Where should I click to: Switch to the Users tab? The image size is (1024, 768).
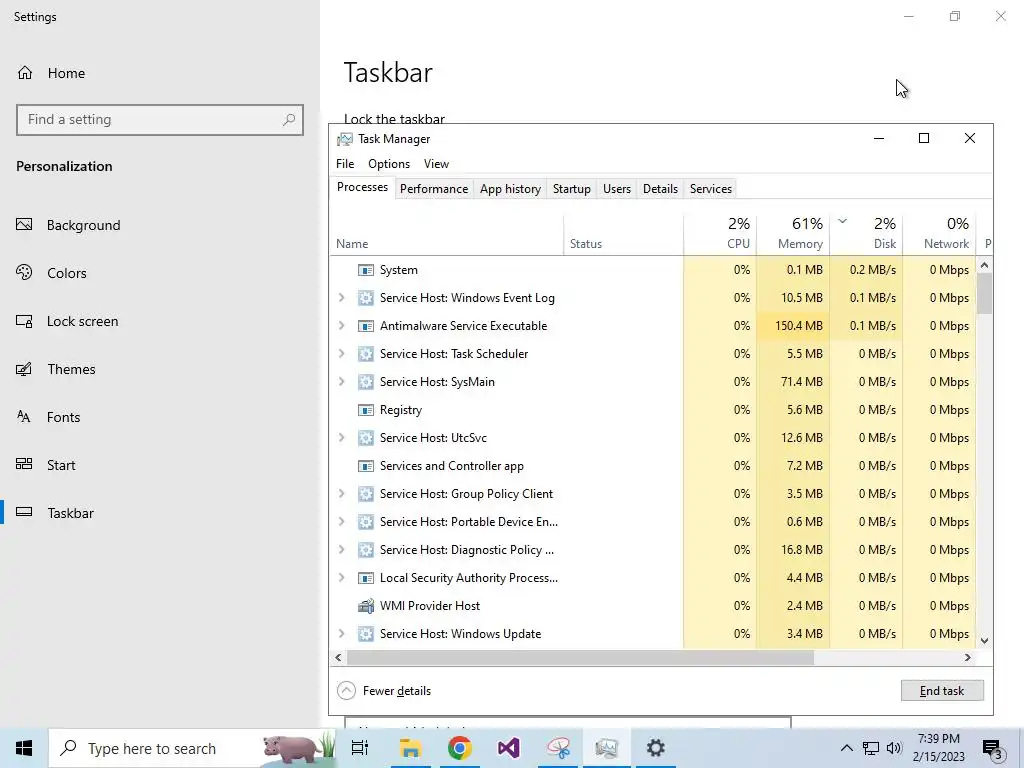[616, 189]
